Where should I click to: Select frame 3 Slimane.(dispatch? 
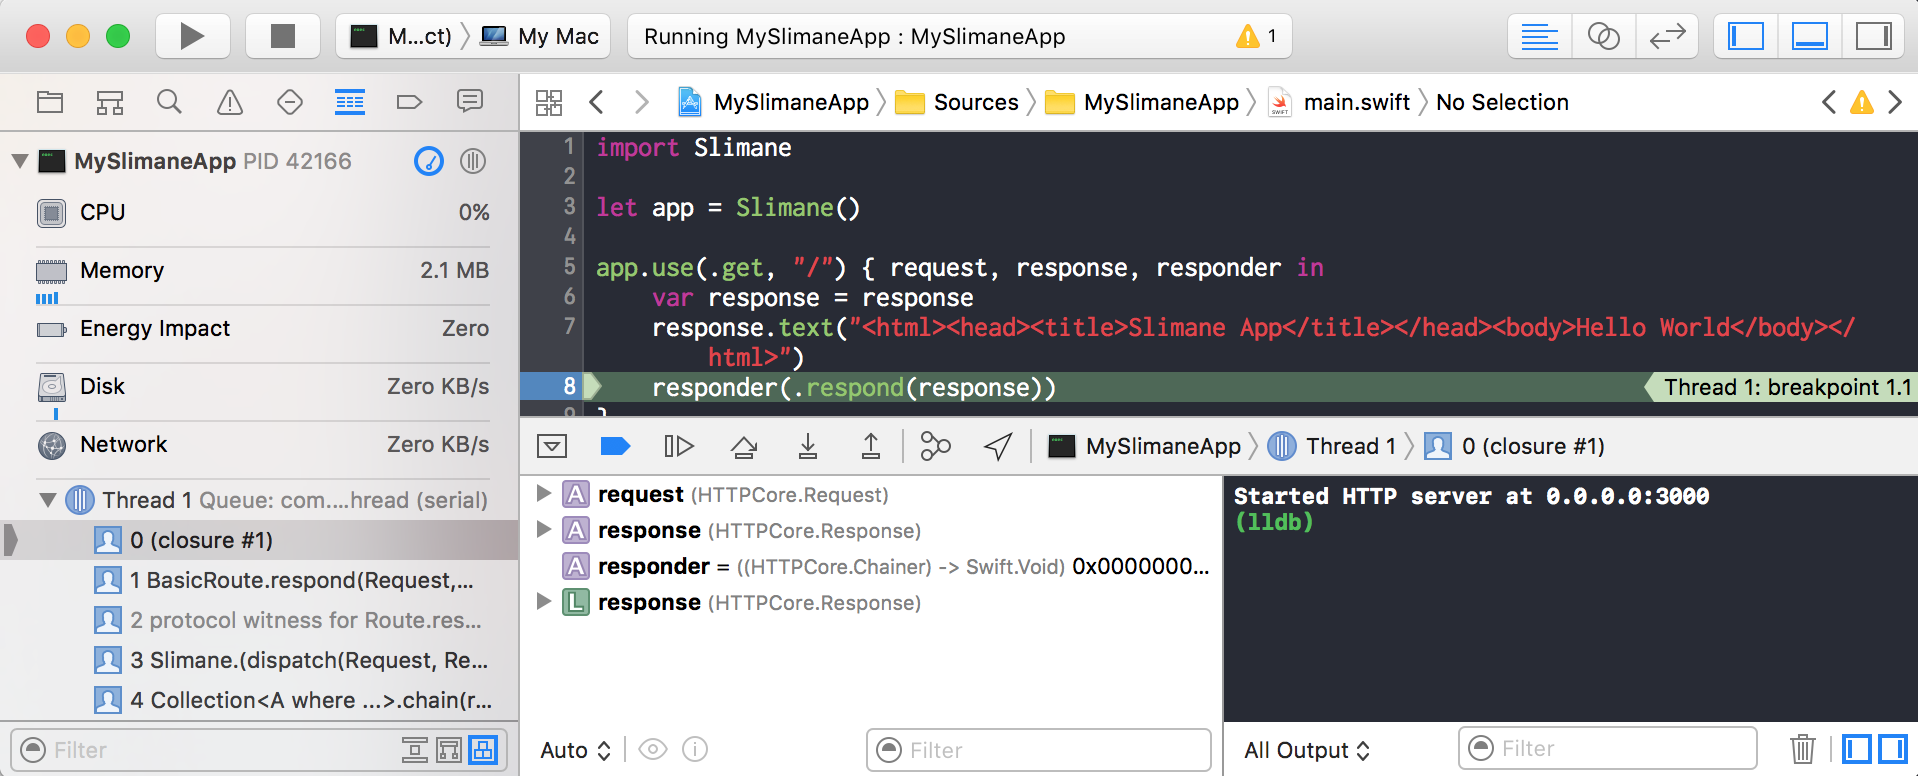pos(259,660)
